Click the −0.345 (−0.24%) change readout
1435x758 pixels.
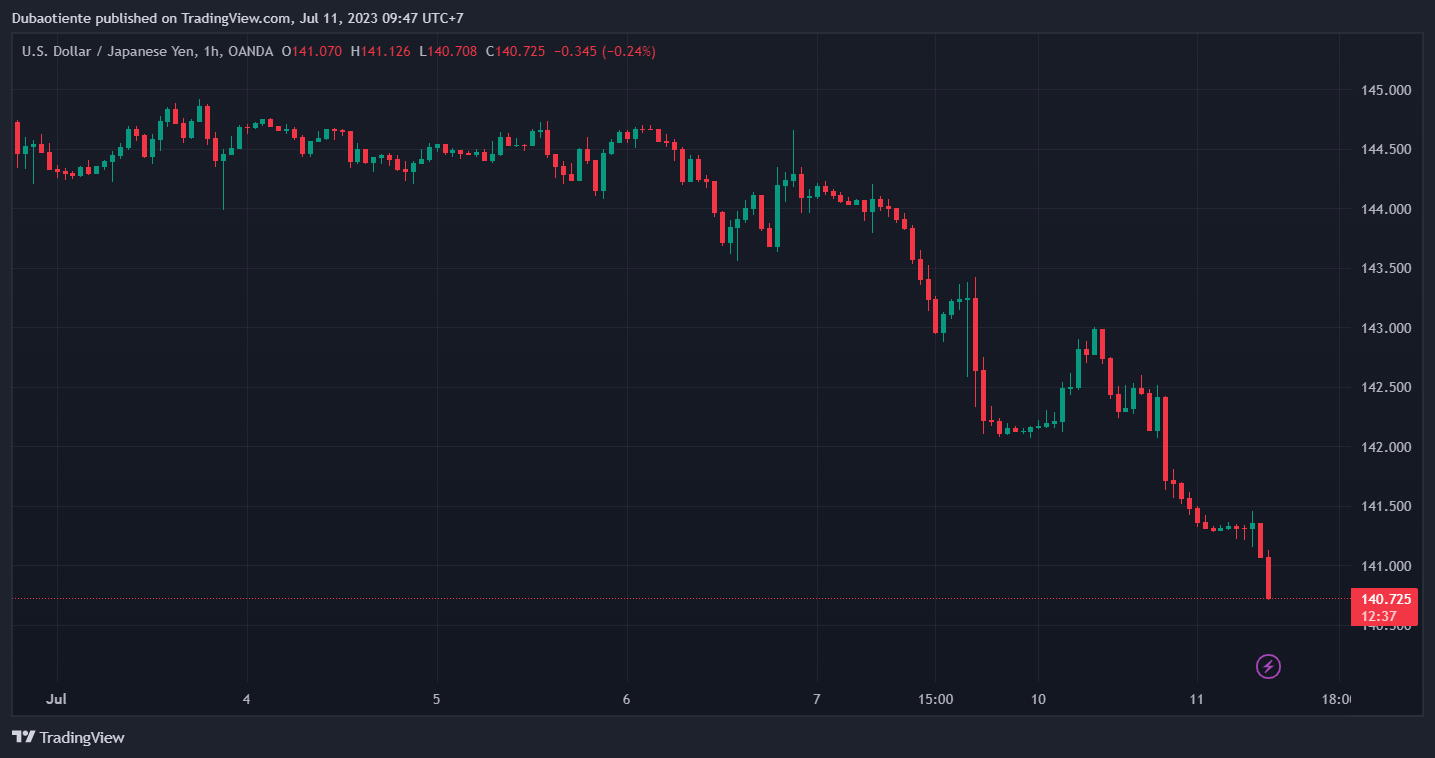point(605,51)
